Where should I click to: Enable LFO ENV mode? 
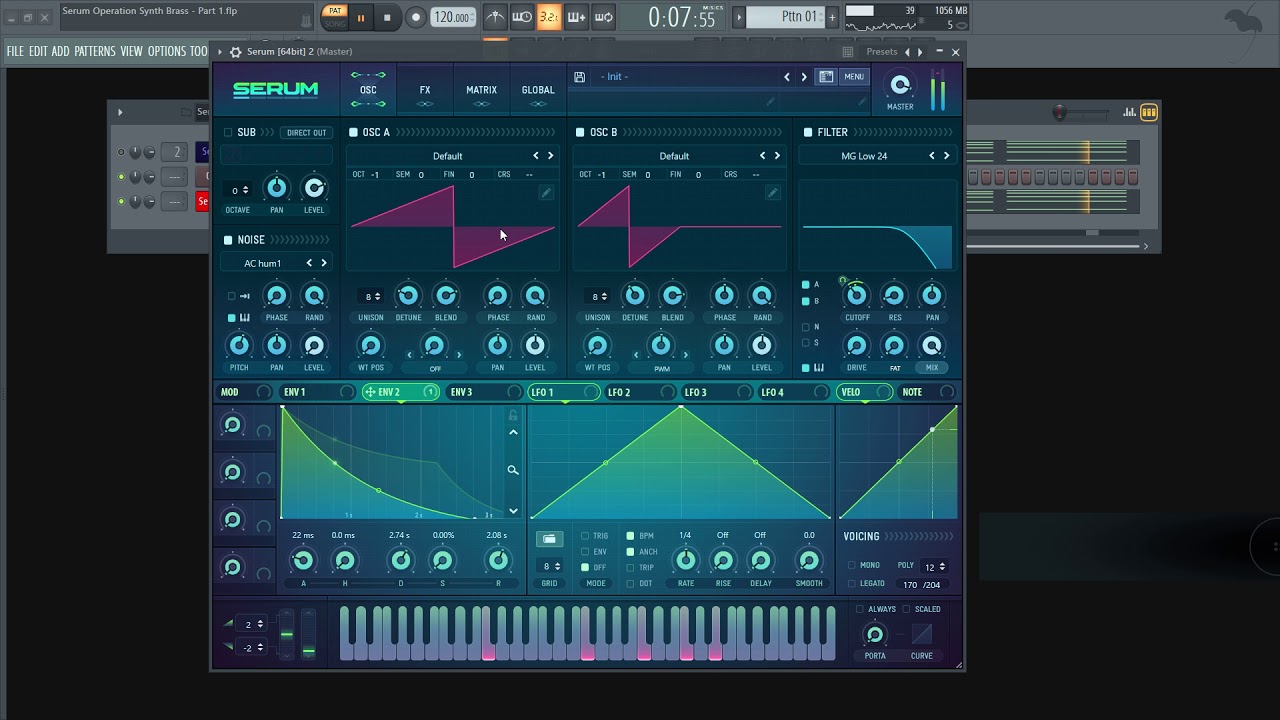[586, 552]
